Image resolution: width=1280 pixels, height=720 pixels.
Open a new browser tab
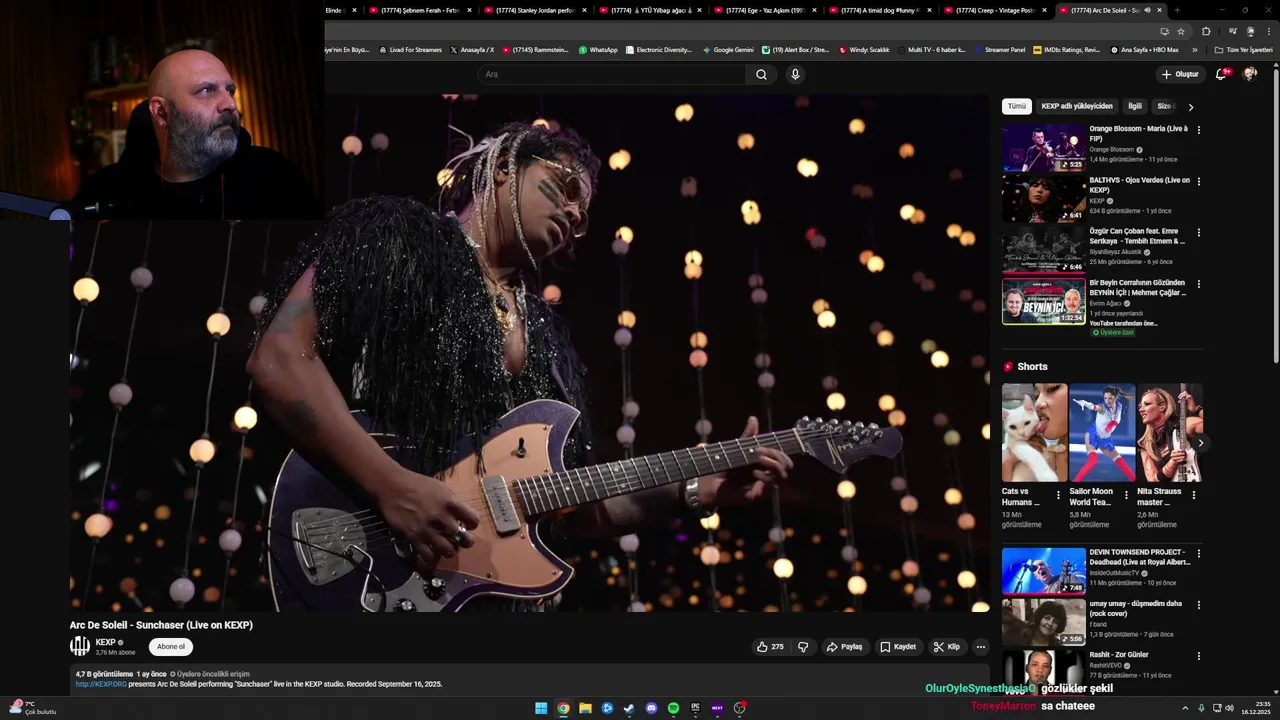1177,10
